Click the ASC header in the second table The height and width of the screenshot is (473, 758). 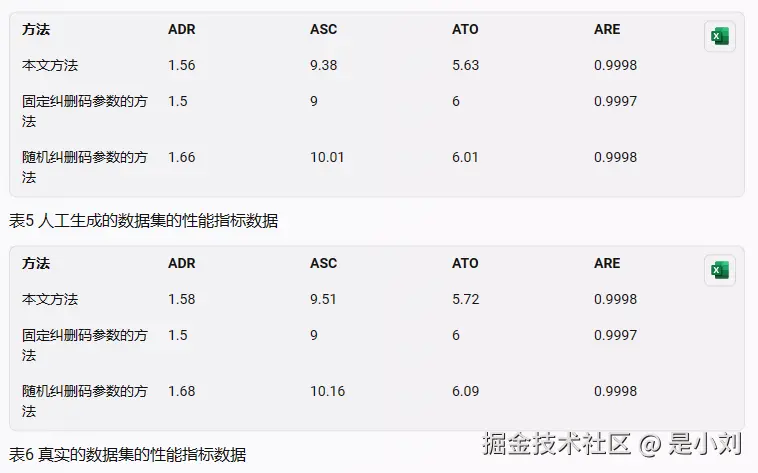point(323,264)
